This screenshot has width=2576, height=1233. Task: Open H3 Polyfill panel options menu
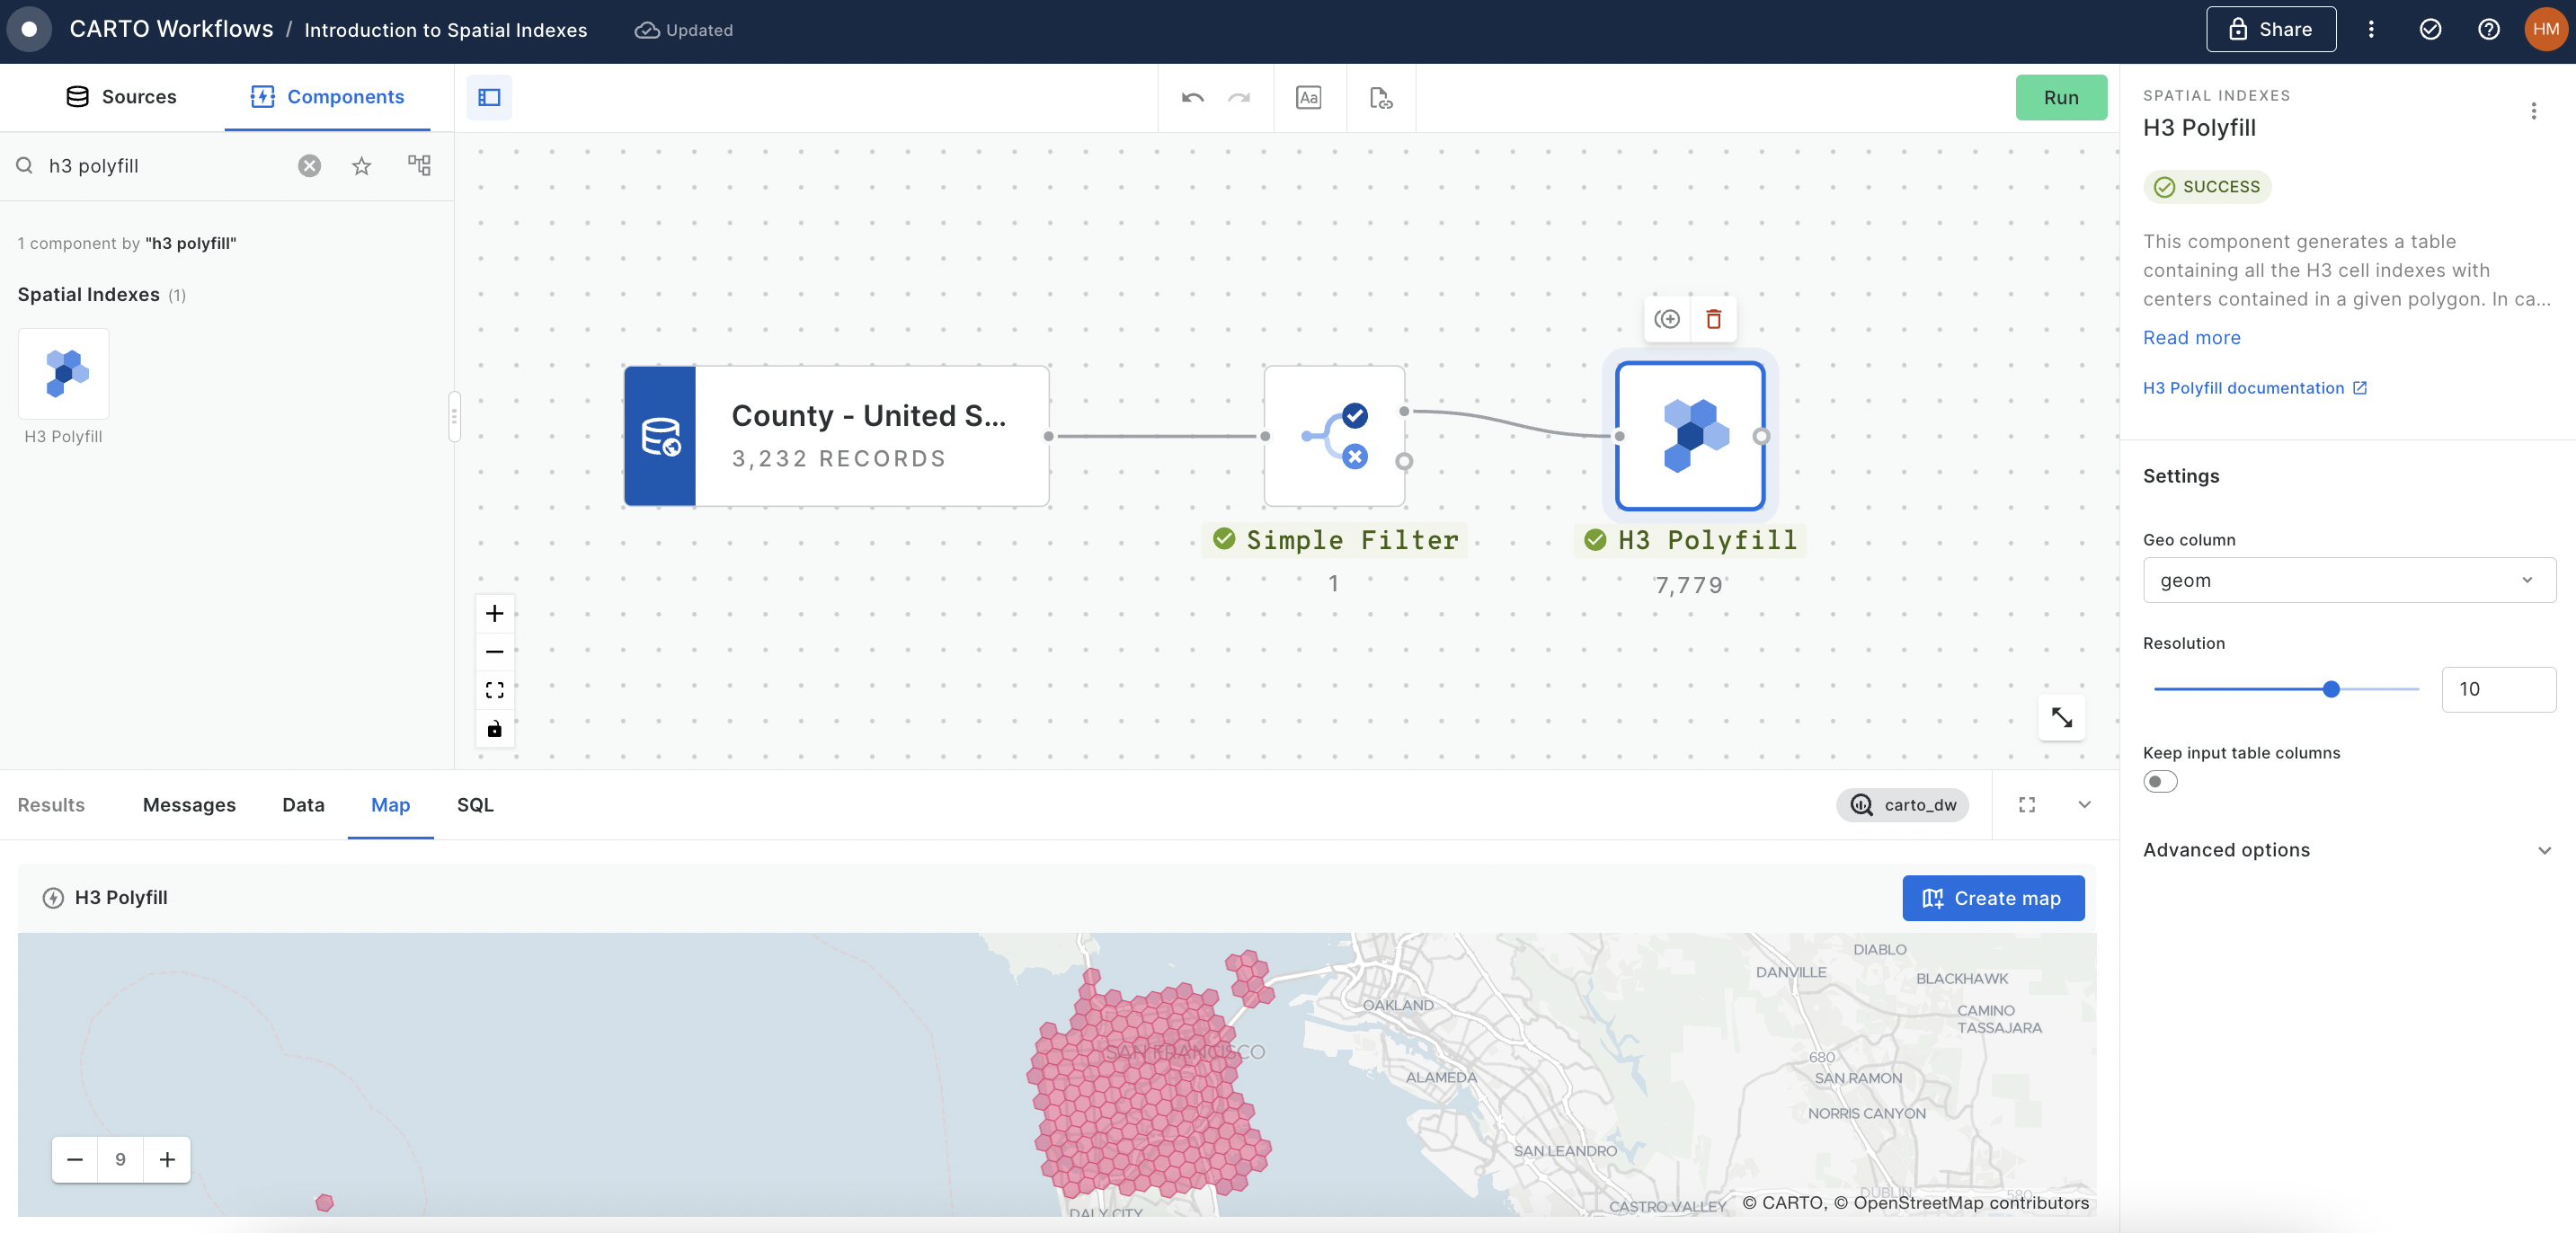pos(2533,111)
